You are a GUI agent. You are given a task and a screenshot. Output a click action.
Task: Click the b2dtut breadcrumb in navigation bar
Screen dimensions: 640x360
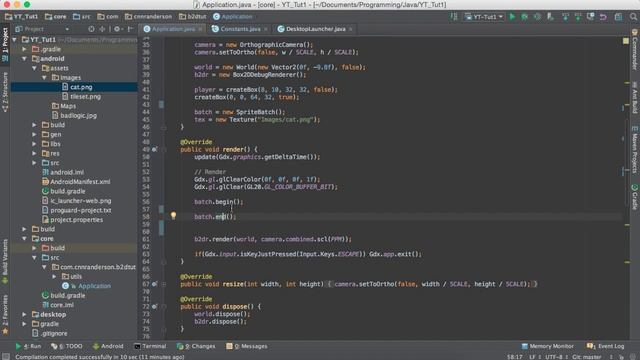[192, 17]
